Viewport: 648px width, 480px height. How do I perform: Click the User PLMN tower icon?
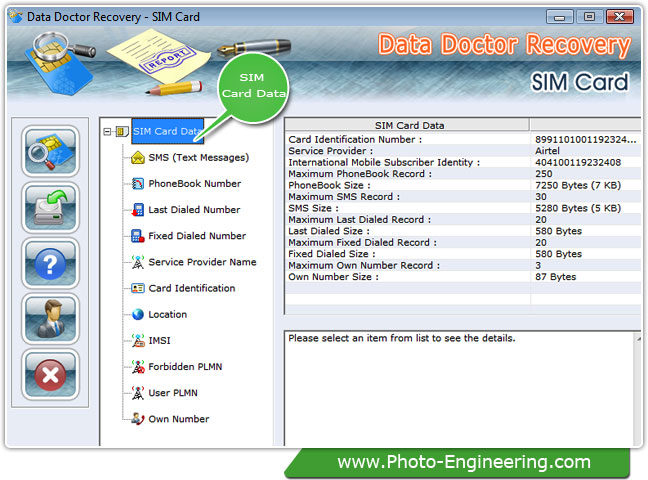click(x=138, y=393)
